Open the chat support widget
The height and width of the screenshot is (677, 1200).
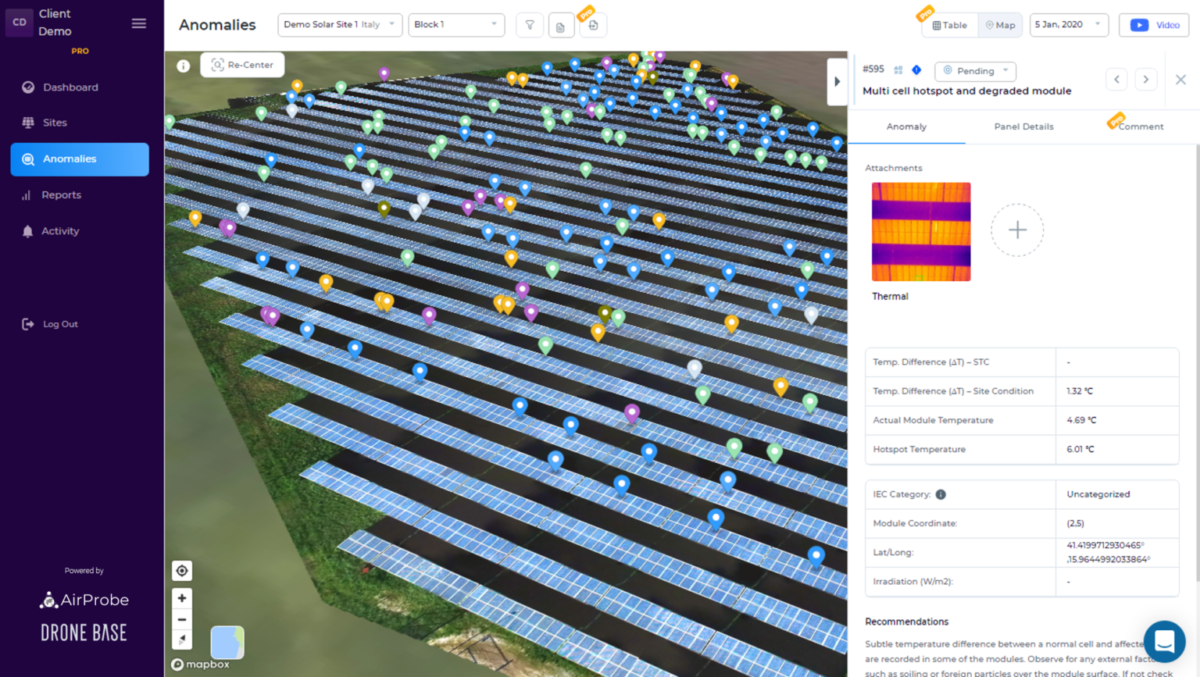[x=1164, y=641]
